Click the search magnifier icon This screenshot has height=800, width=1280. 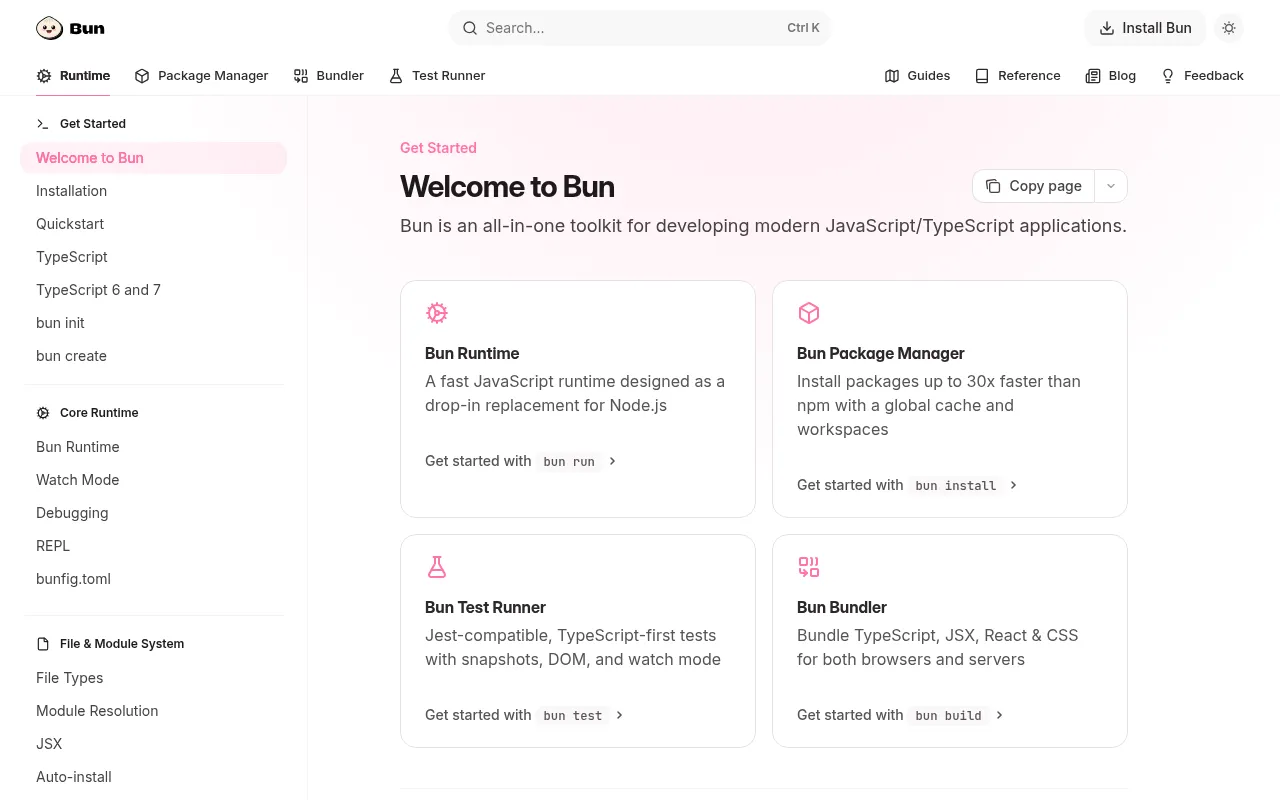(469, 28)
